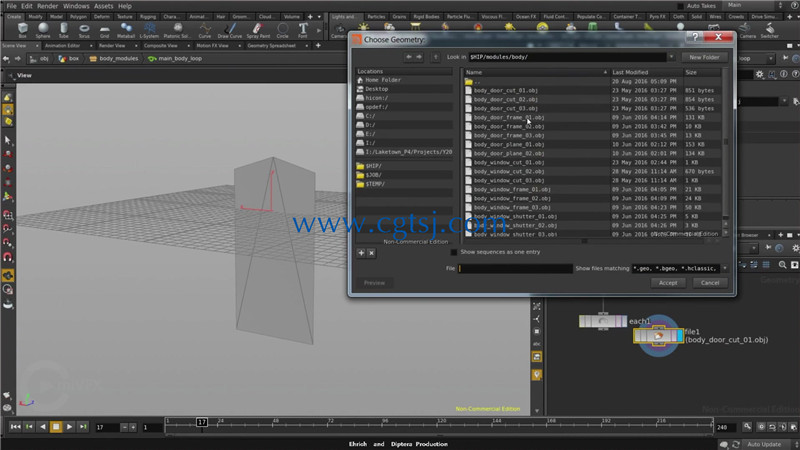Select the Grid shelf tool
Viewport: 800px width, 450px height.
click(105, 30)
